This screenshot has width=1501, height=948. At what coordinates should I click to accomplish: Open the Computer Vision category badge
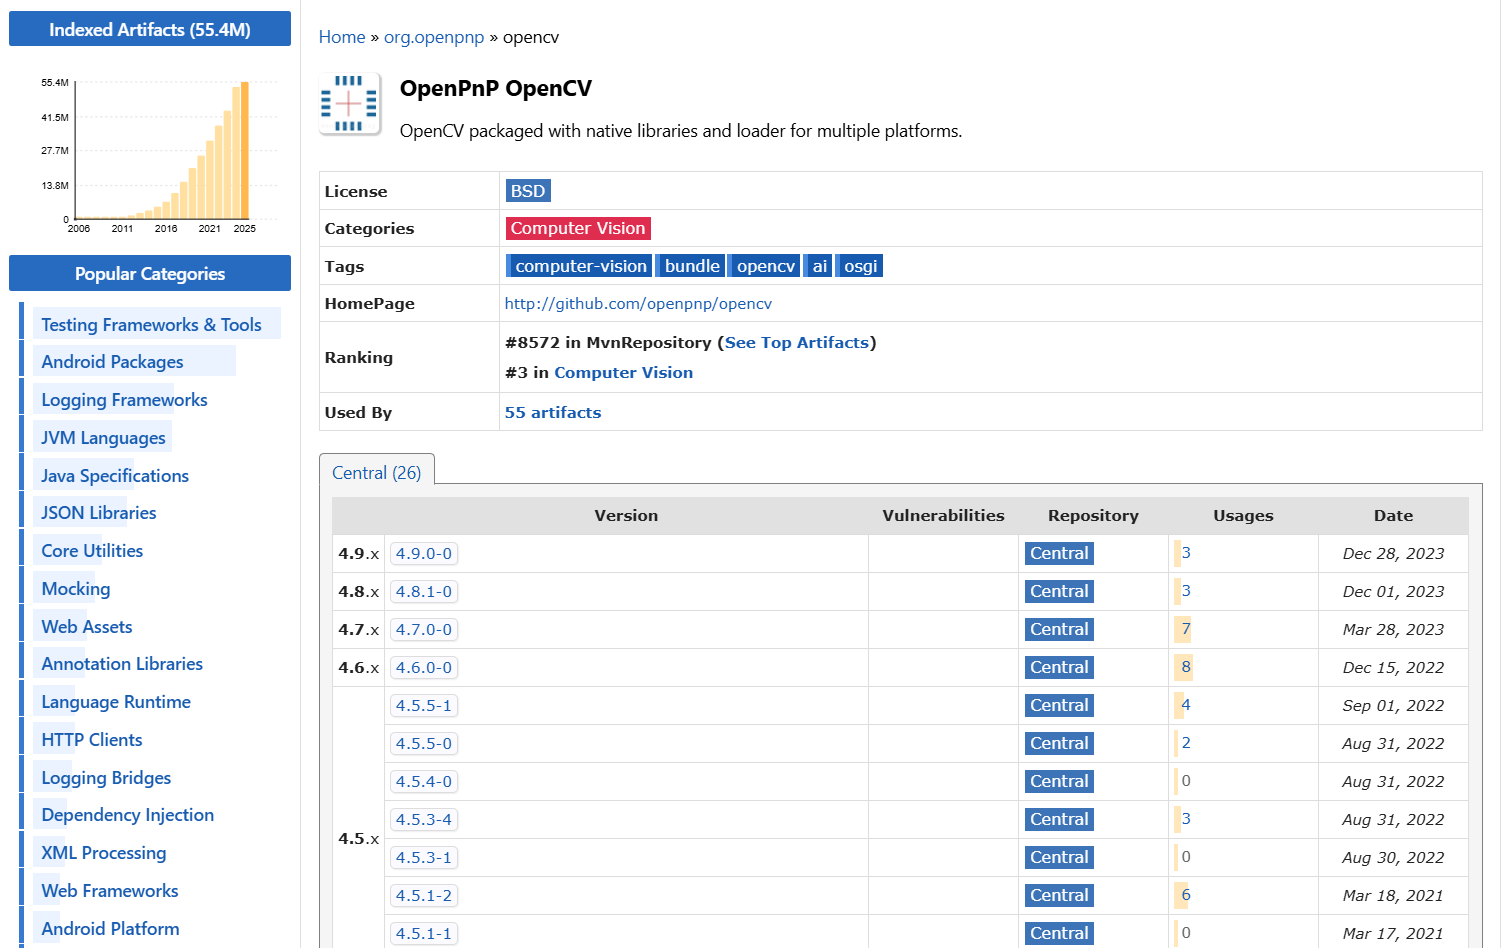(x=578, y=228)
